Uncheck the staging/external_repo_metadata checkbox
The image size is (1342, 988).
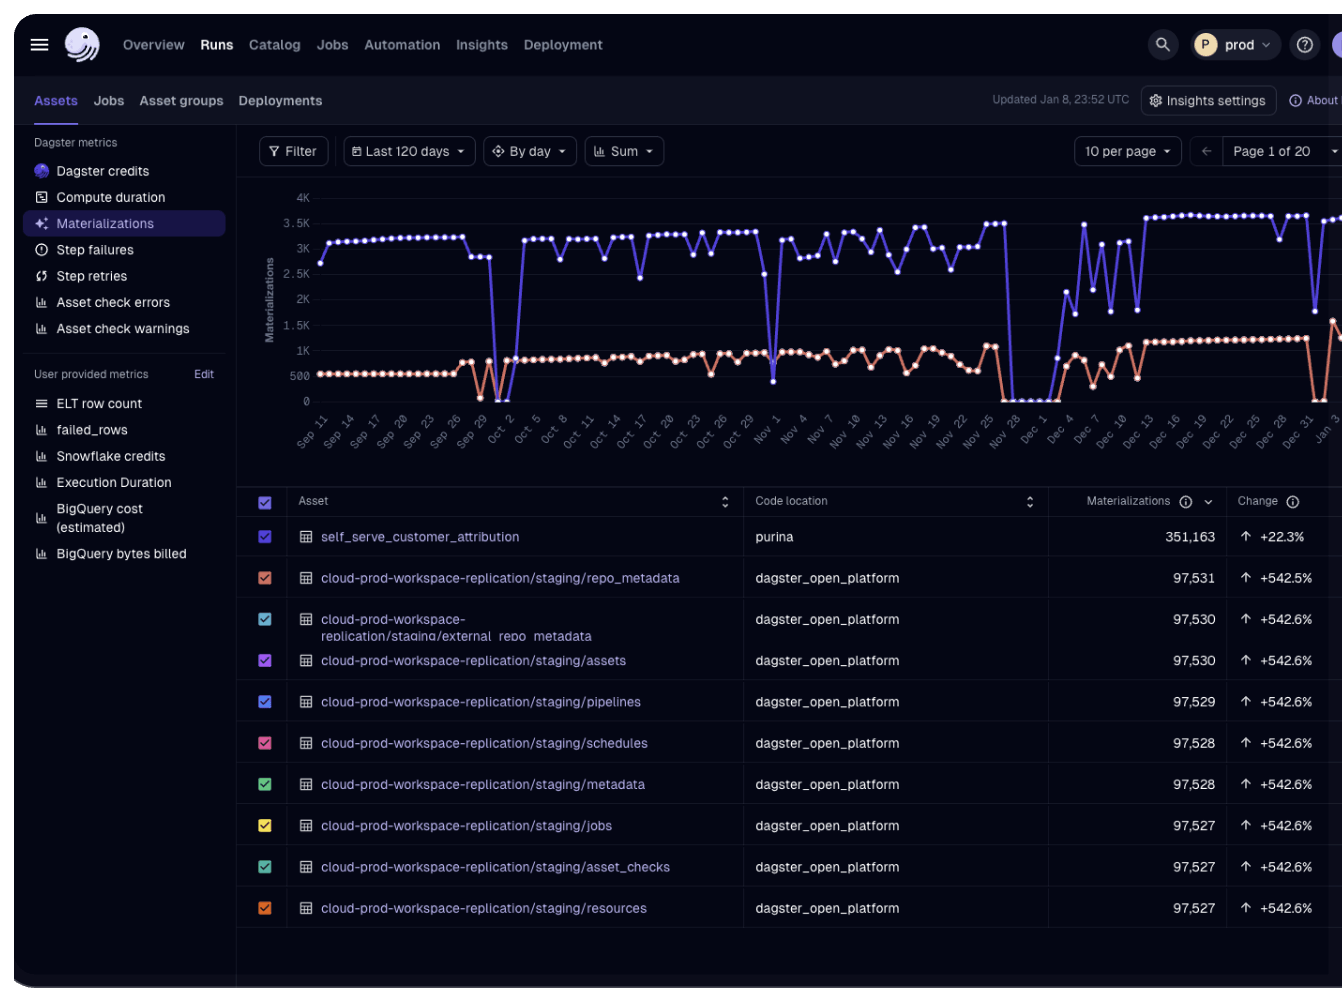[265, 619]
